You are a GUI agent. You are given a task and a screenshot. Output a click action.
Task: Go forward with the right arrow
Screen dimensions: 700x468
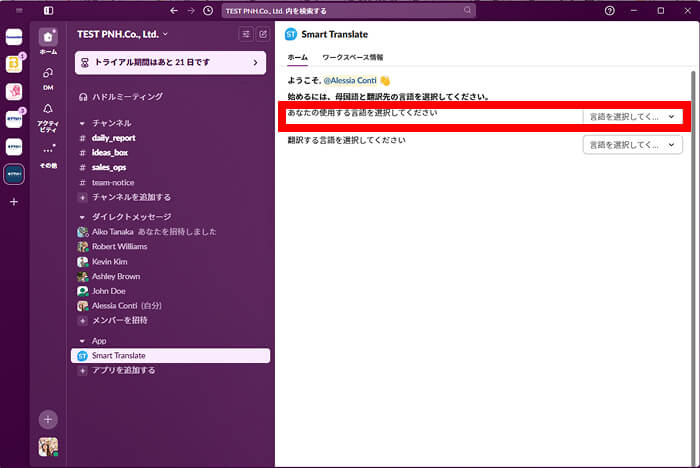click(191, 11)
